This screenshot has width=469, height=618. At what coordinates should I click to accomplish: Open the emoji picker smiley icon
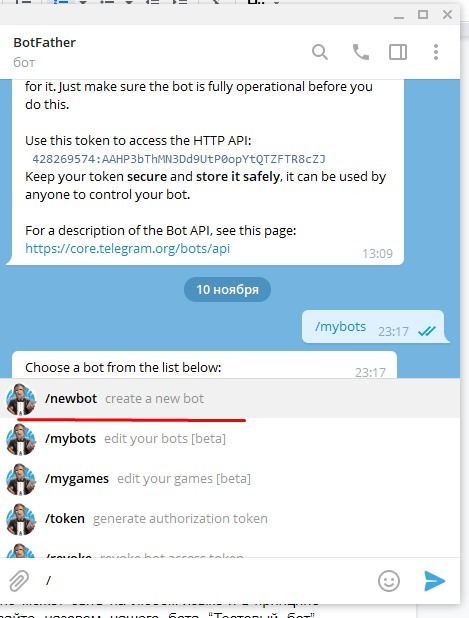pyautogui.click(x=389, y=581)
